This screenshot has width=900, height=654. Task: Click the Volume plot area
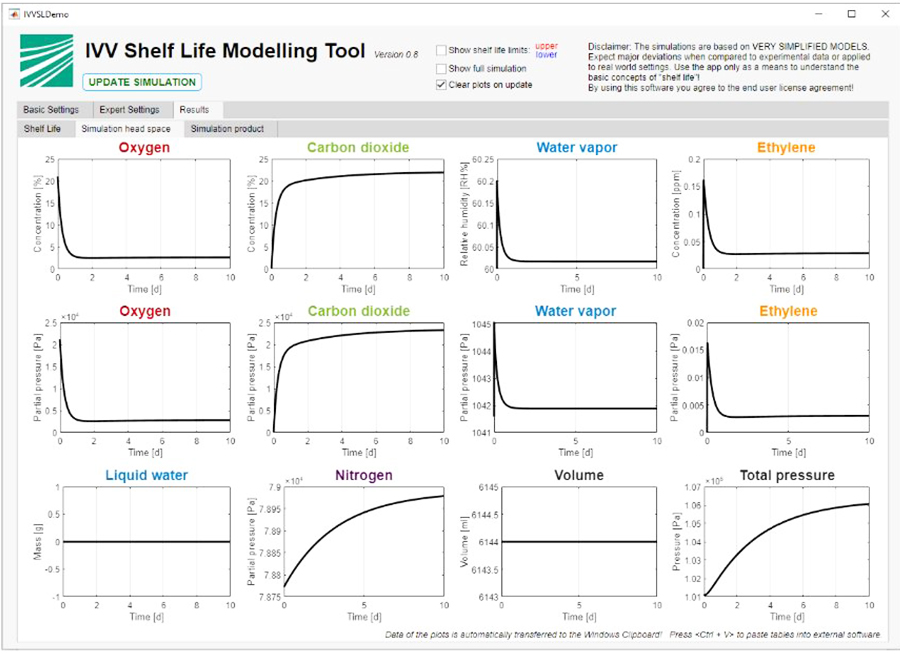pos(579,542)
